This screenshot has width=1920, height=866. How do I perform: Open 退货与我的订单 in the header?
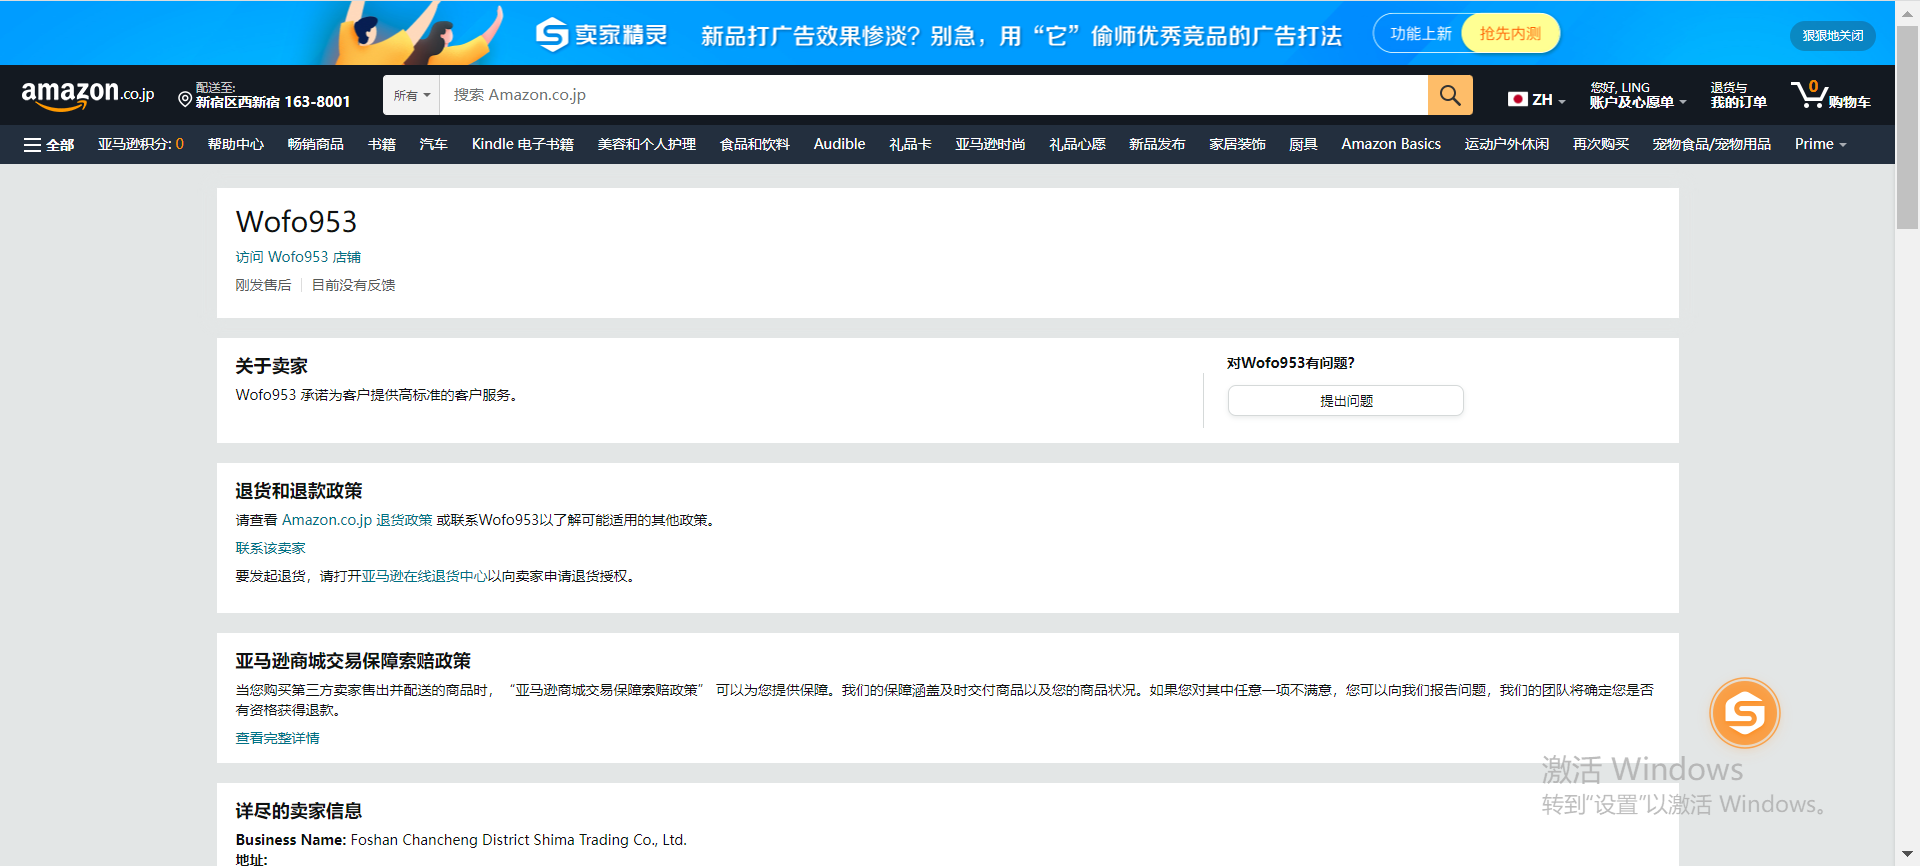point(1738,95)
